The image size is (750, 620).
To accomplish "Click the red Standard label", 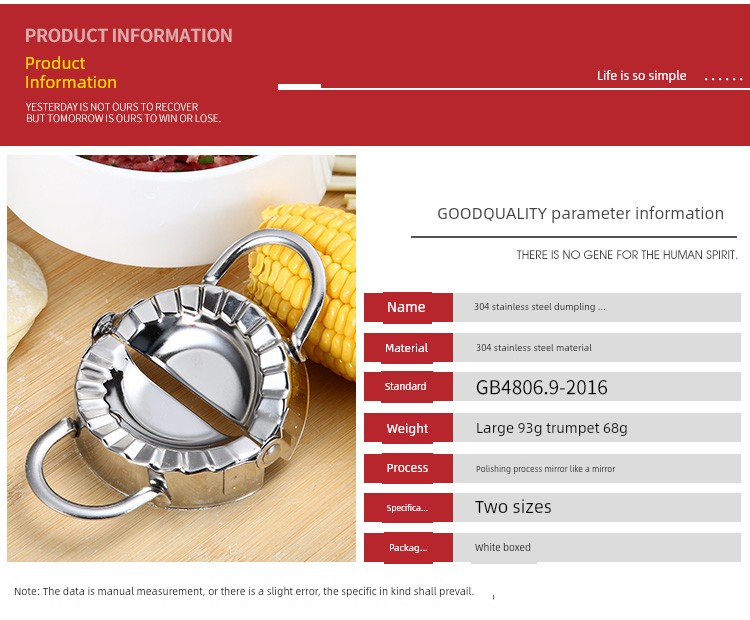I will point(407,387).
